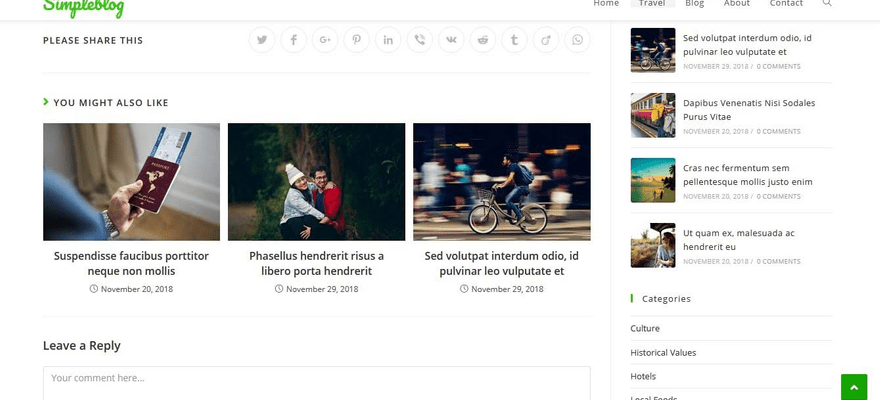Share via the Viadeo icon
Viewport: 880px width, 400px height.
click(546, 40)
